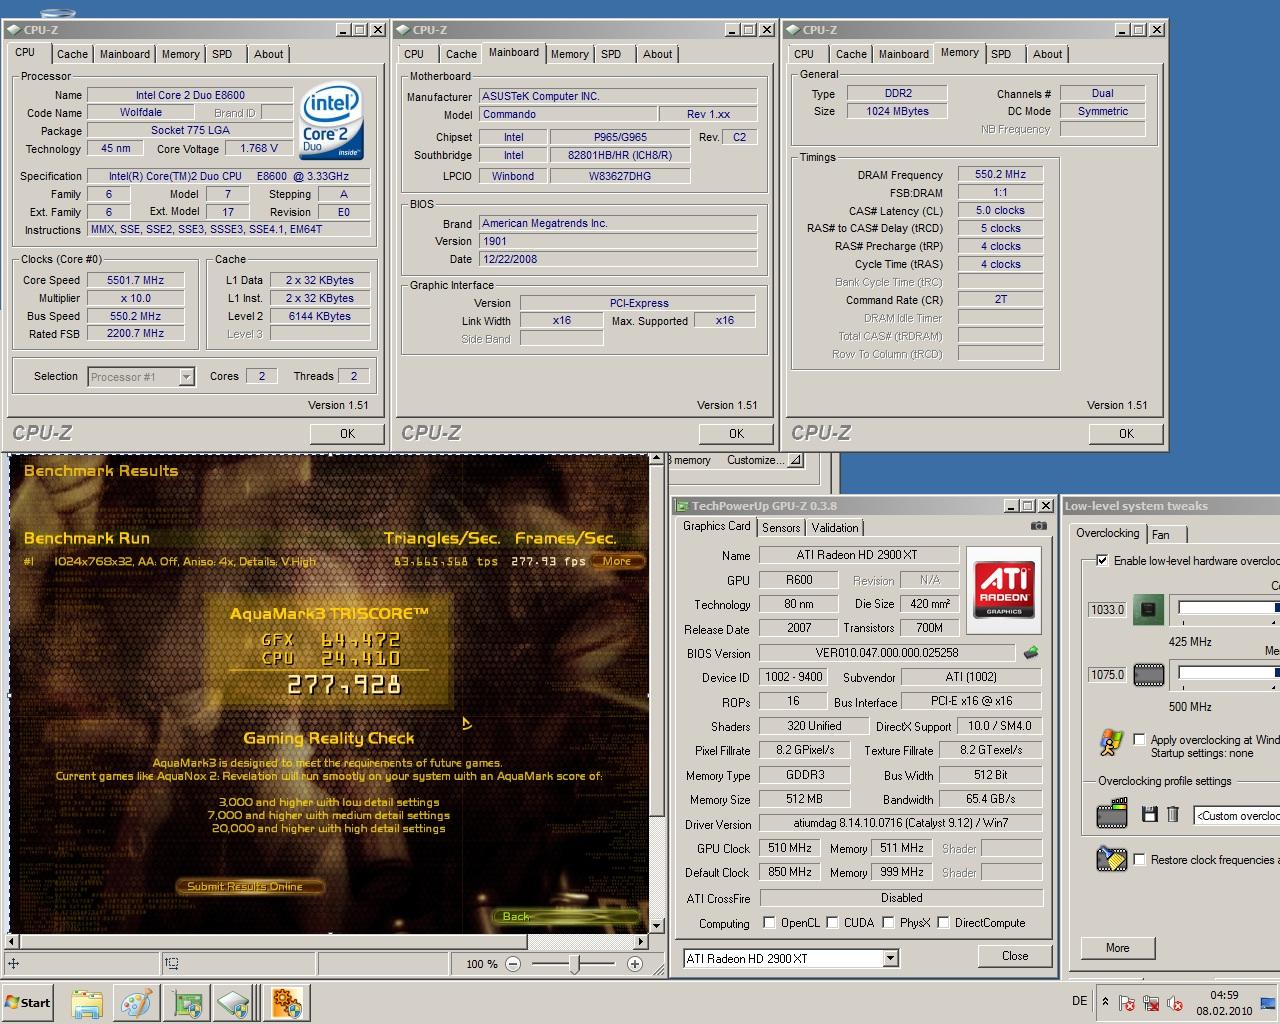Click the DE language indicator in taskbar
The image size is (1280, 1024).
point(1080,1001)
